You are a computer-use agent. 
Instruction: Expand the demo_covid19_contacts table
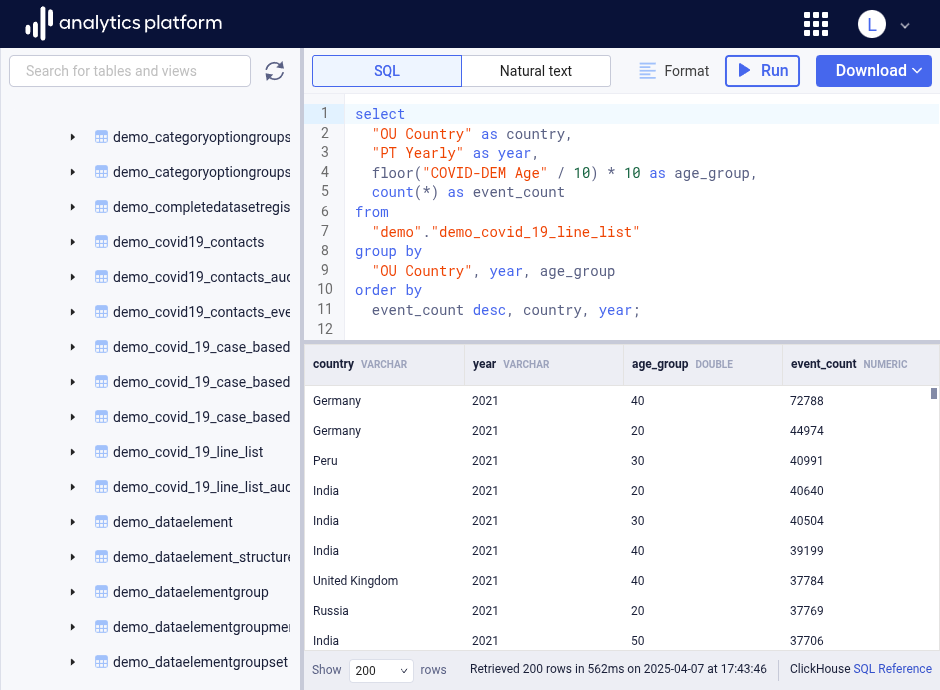[x=73, y=242]
